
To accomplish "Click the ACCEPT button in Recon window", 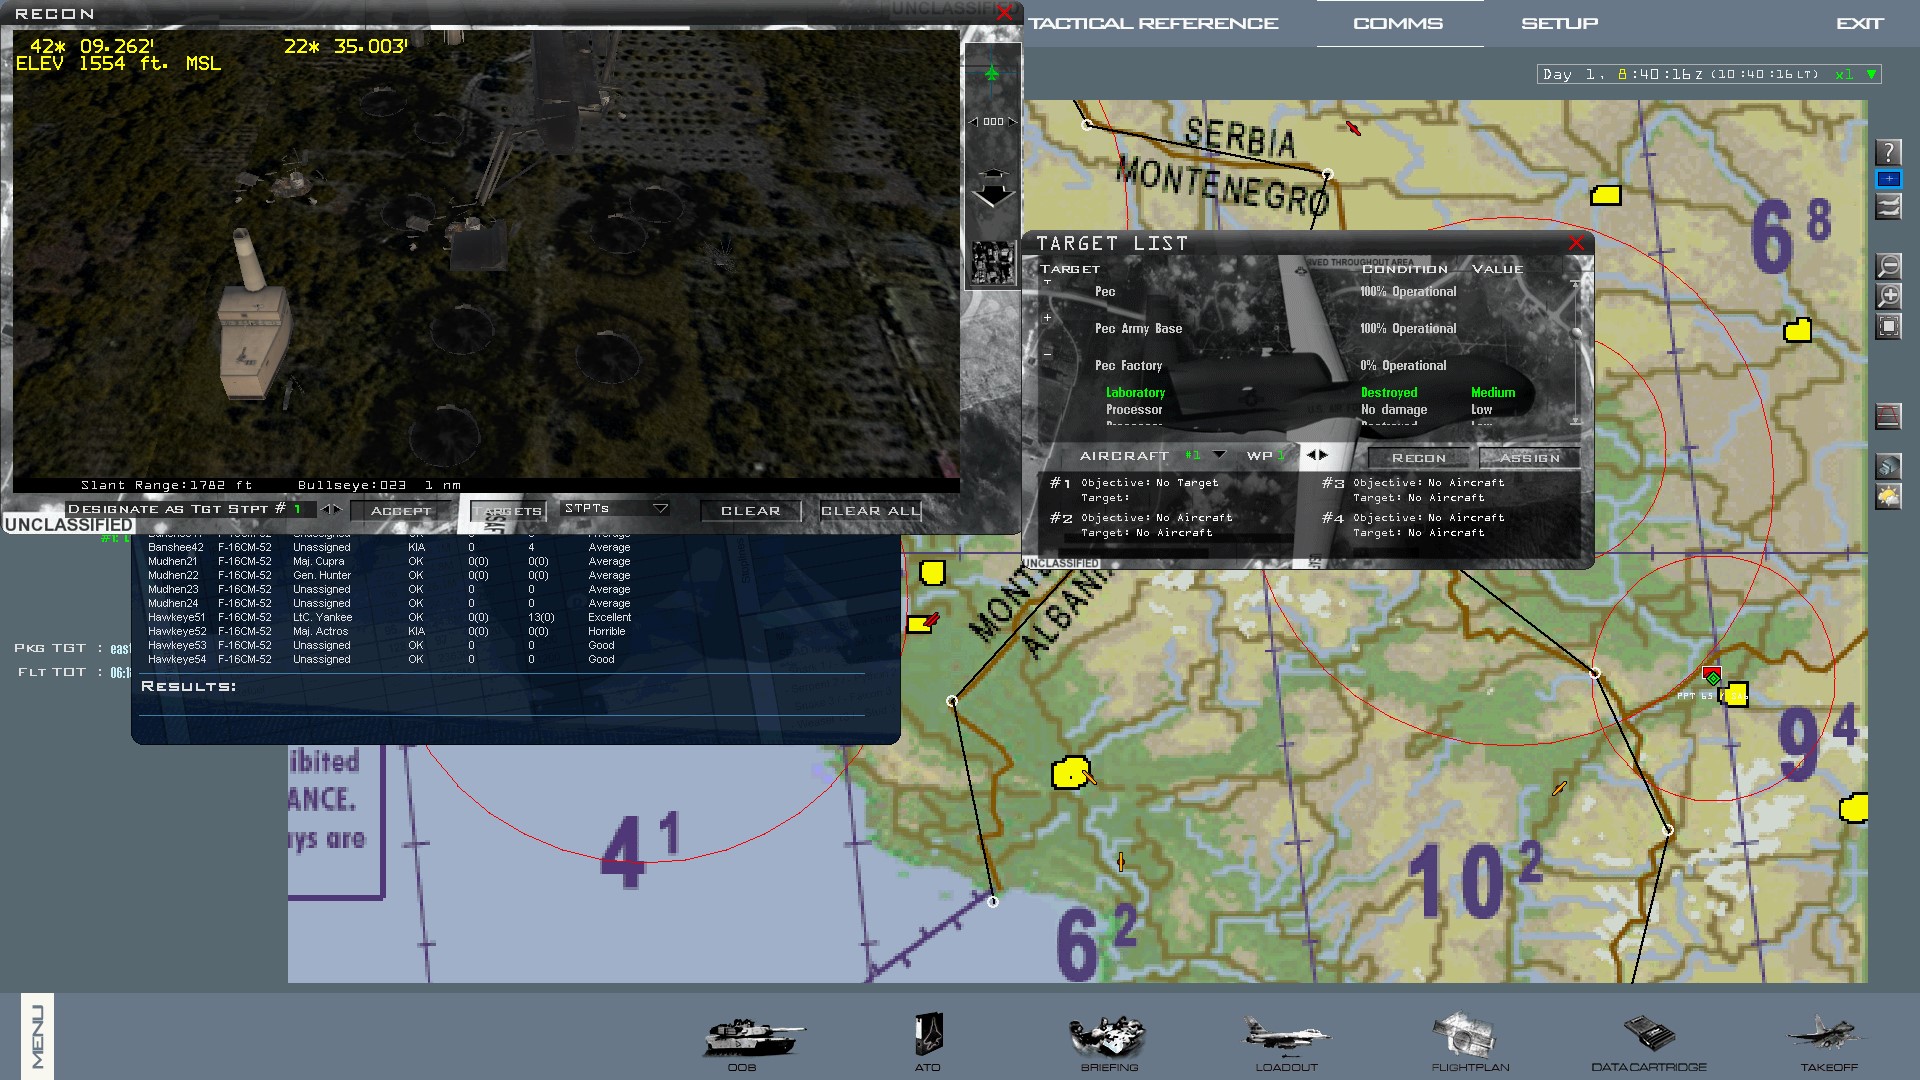I will click(x=400, y=511).
